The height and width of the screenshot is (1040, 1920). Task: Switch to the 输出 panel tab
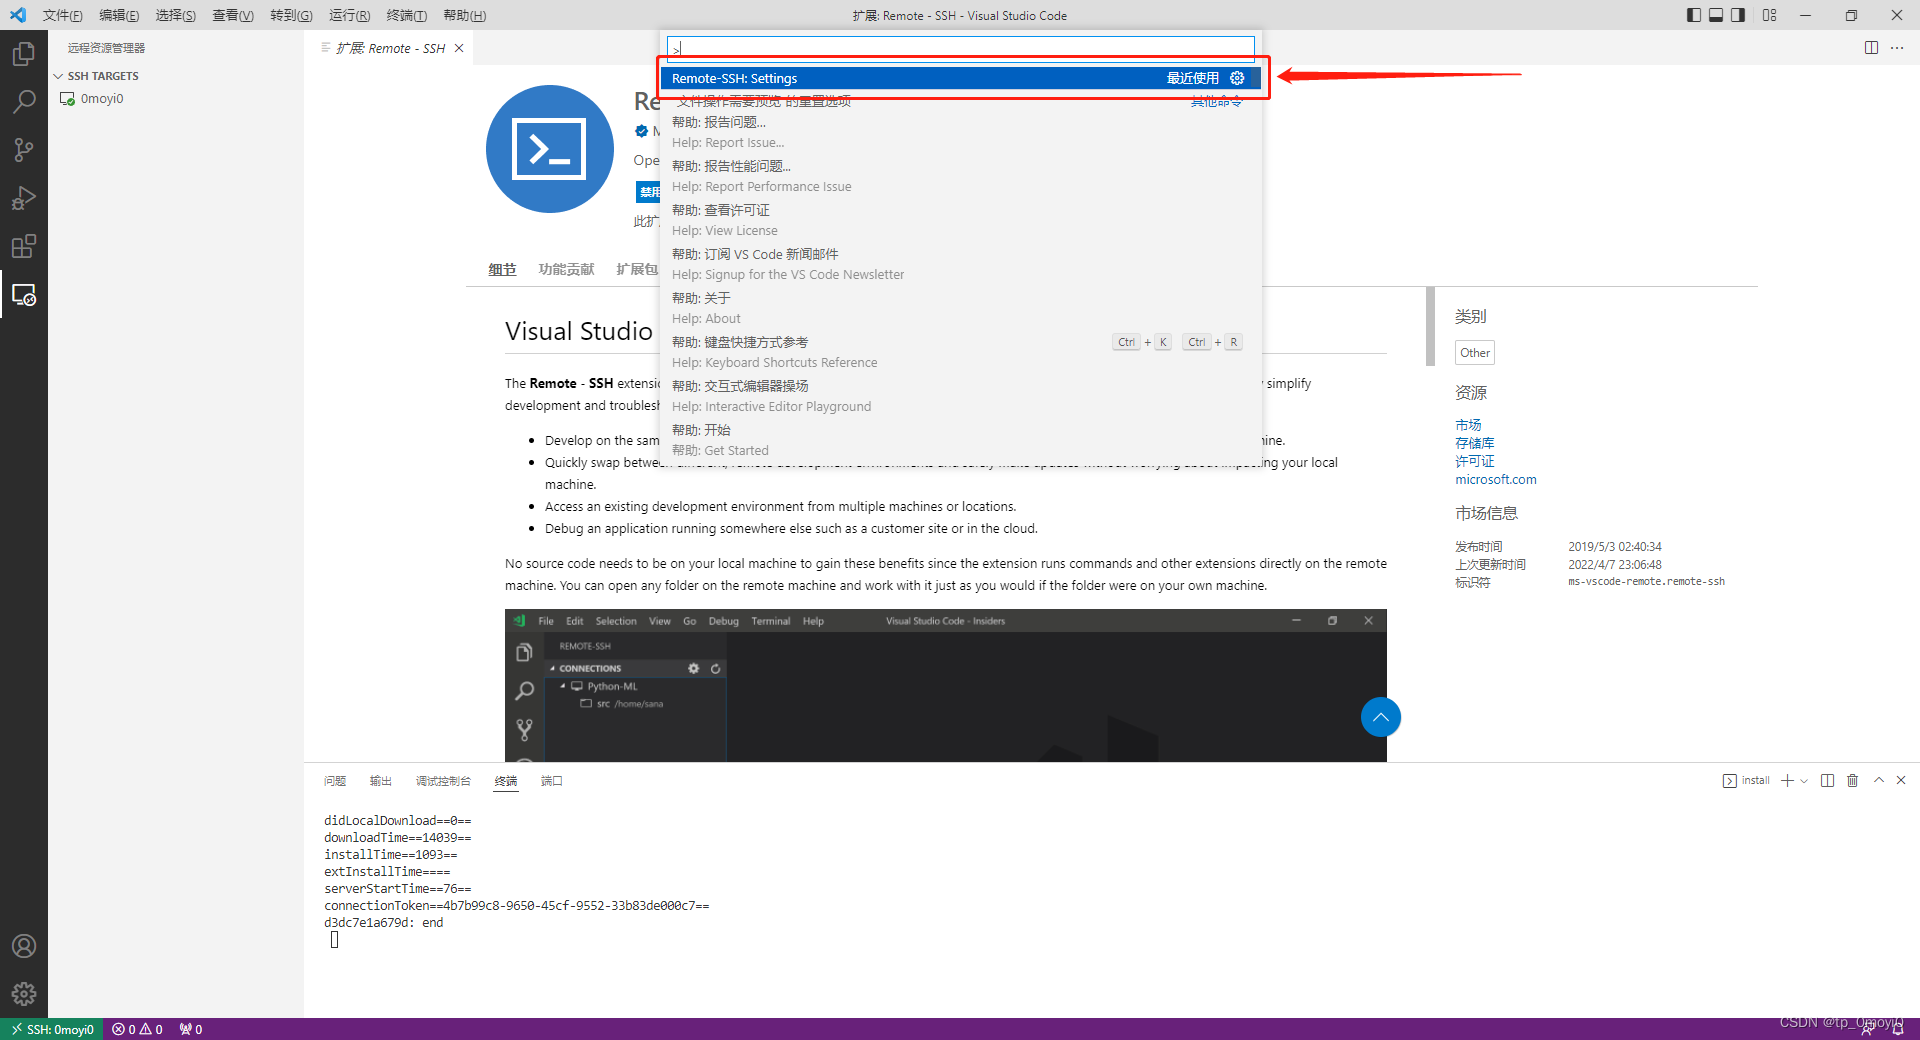pos(380,781)
